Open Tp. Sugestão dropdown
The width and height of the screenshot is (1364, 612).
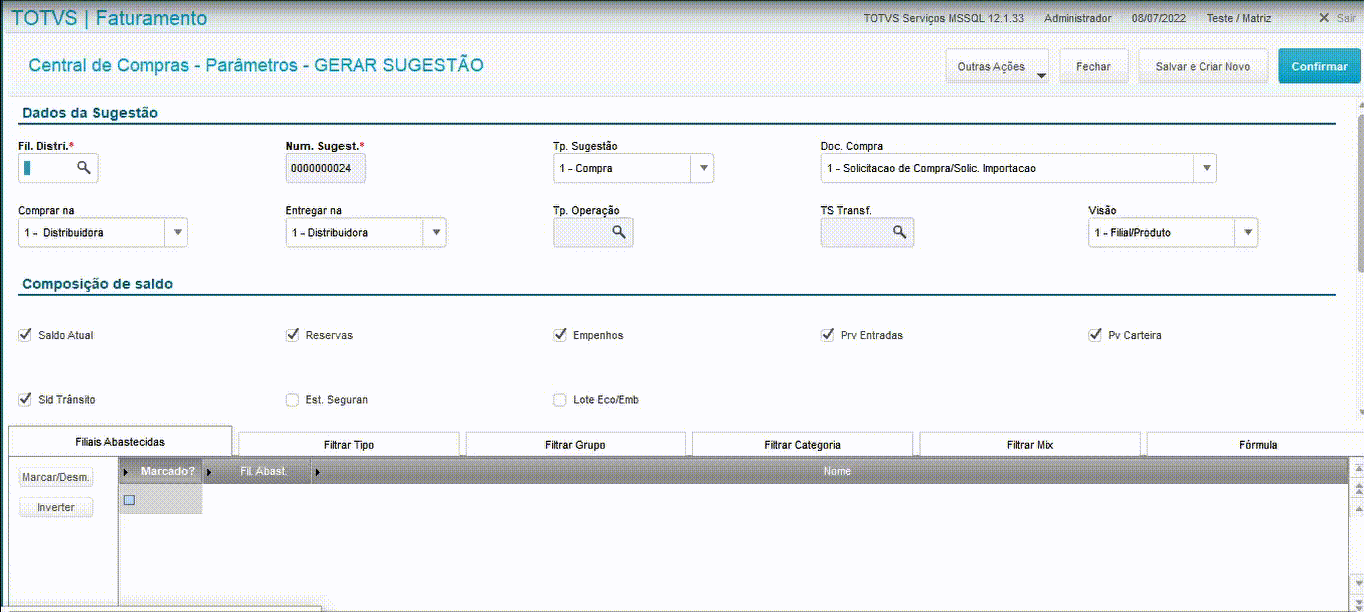click(x=704, y=168)
